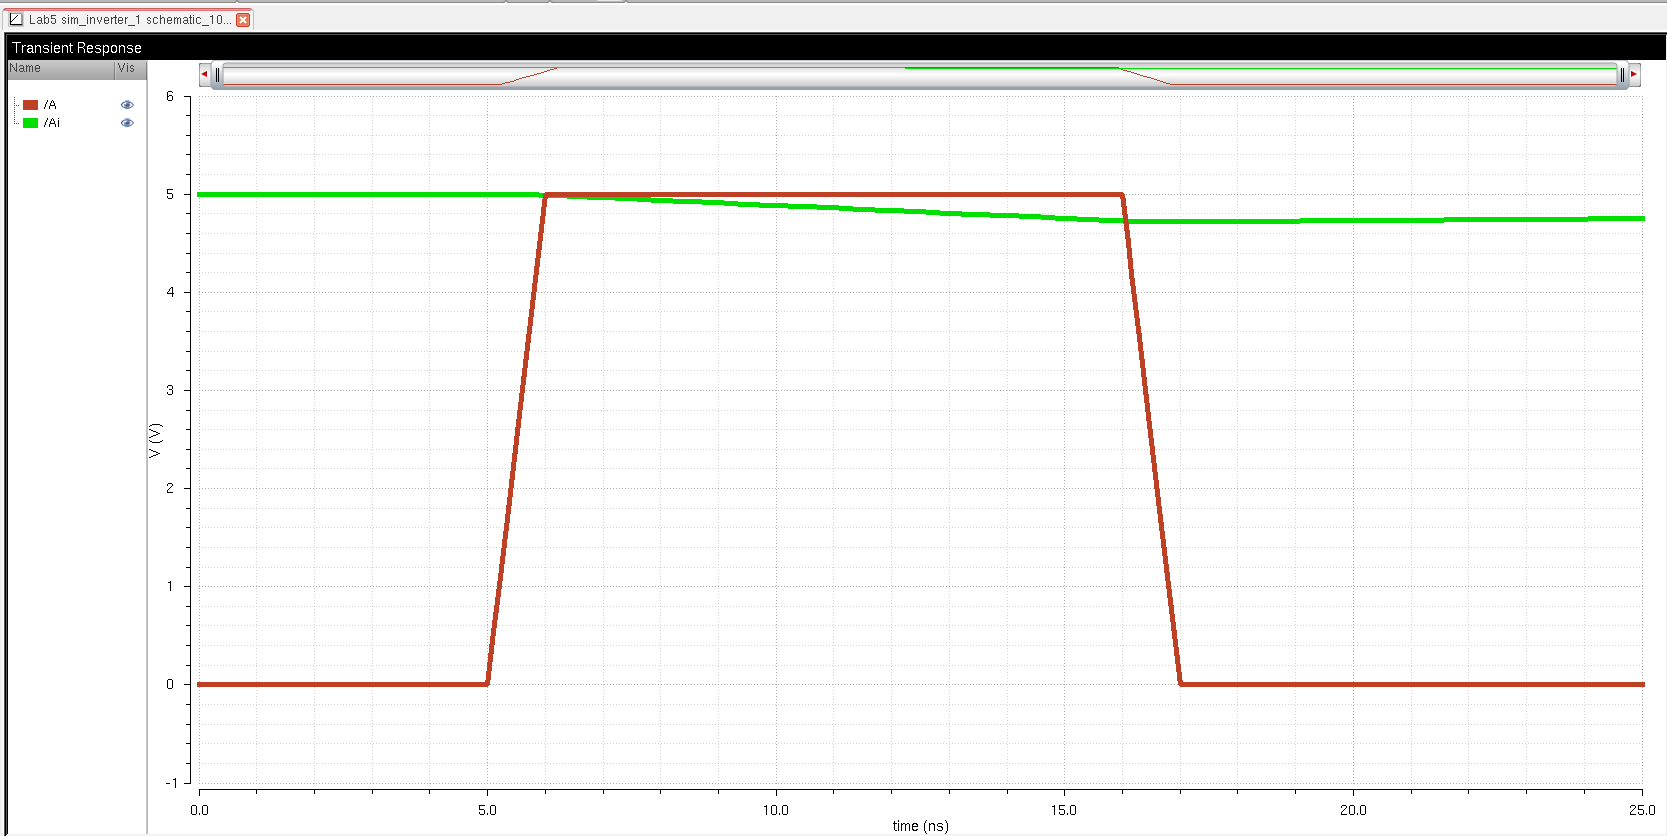Click the left grip handle of the zoom strip
1667x836 pixels.
218,75
